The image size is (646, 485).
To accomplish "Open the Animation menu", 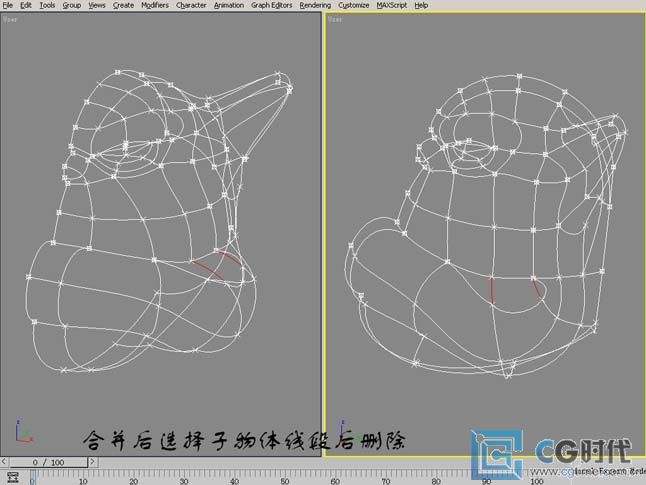I will 229,5.
